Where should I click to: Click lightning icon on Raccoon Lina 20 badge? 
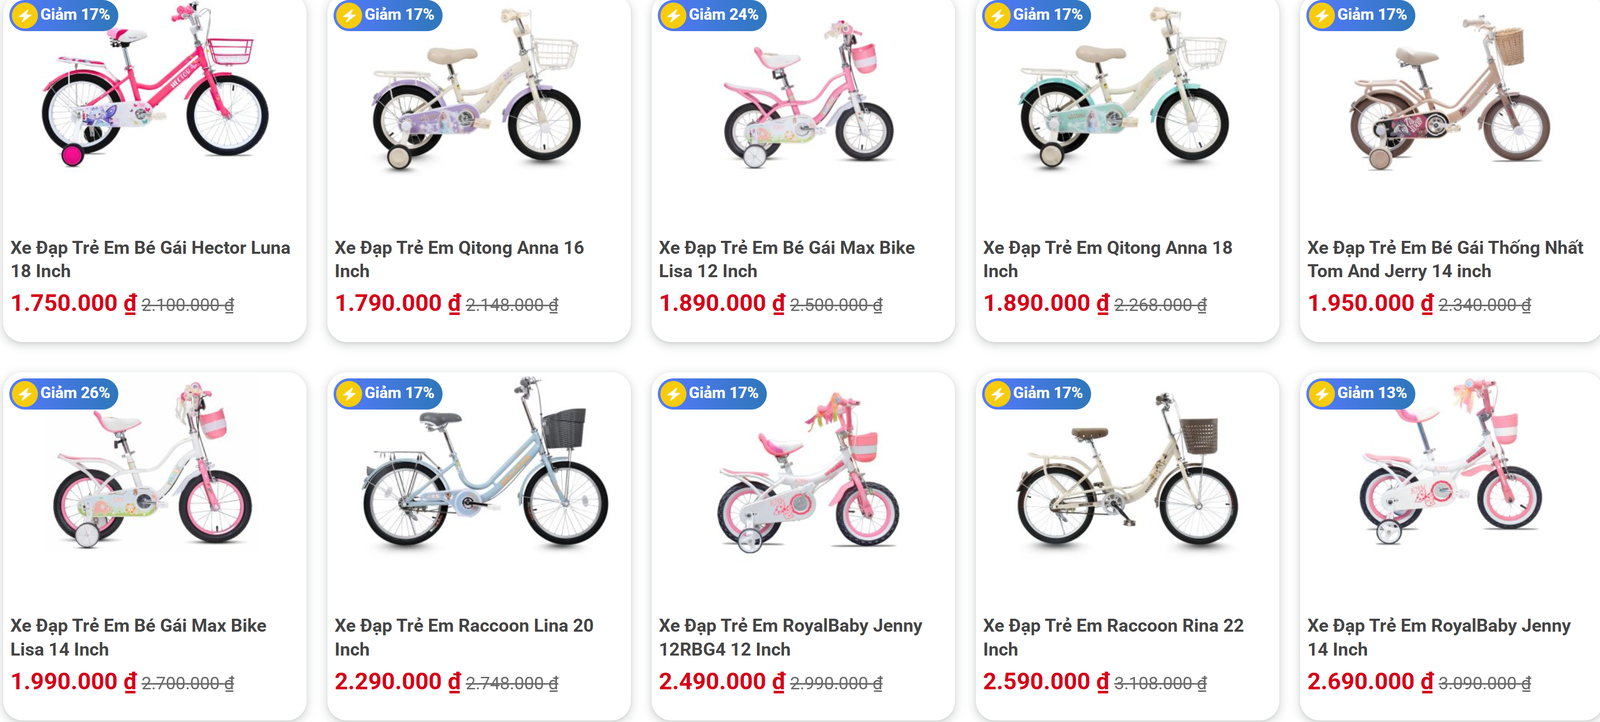pyautogui.click(x=349, y=394)
